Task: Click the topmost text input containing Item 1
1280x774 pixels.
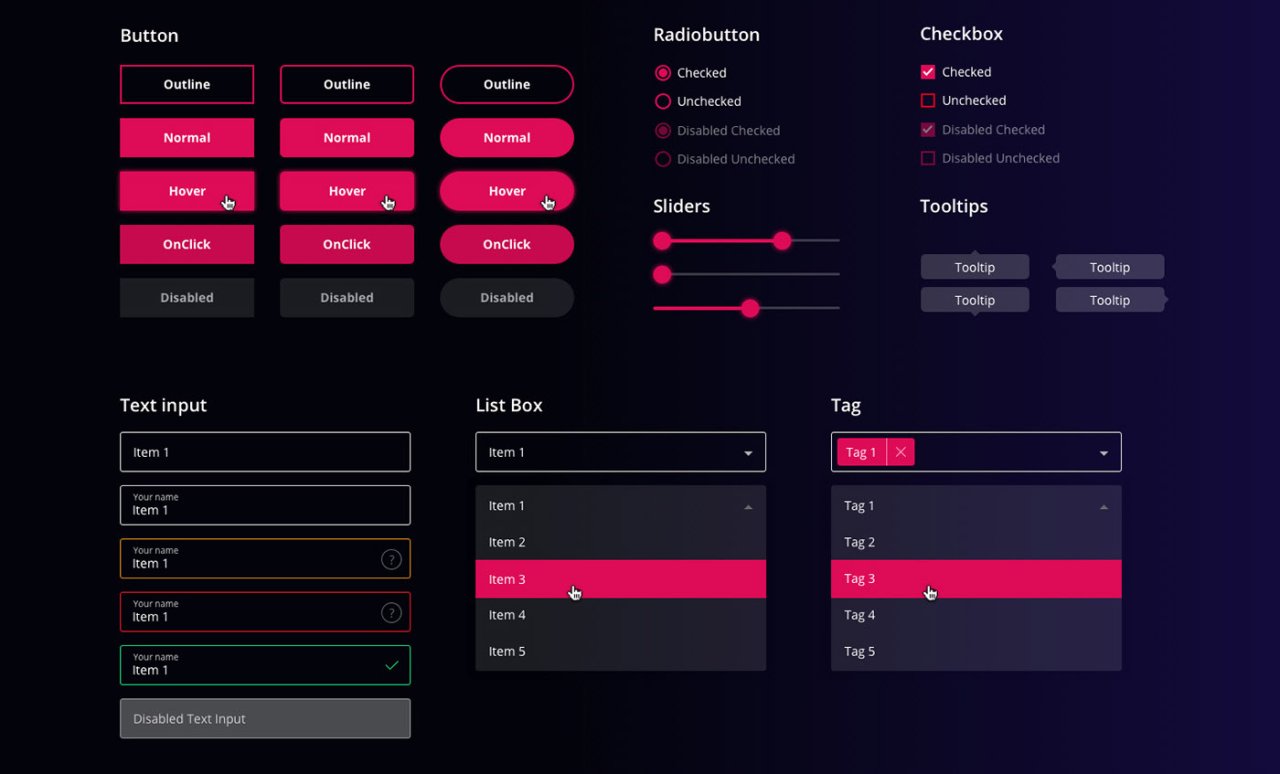Action: (265, 452)
